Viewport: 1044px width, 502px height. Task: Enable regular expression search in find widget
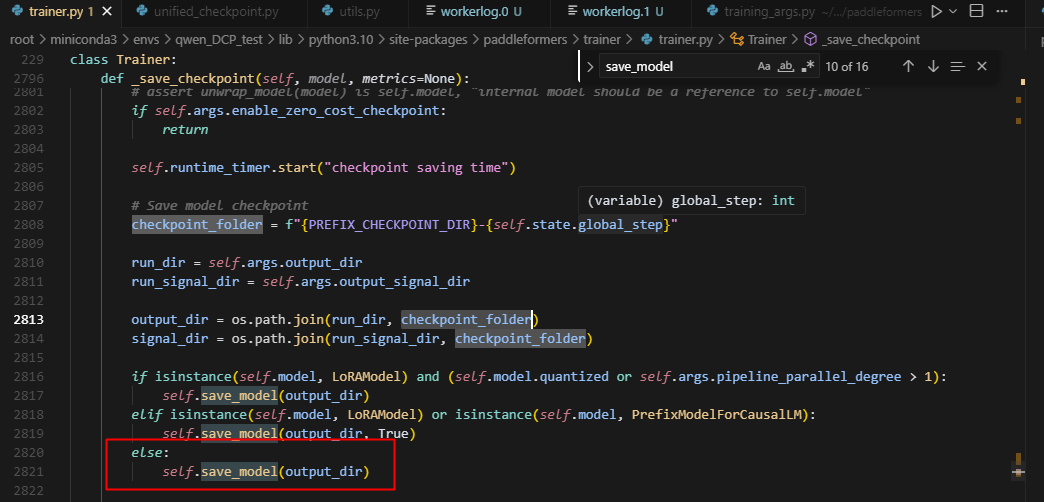[807, 66]
